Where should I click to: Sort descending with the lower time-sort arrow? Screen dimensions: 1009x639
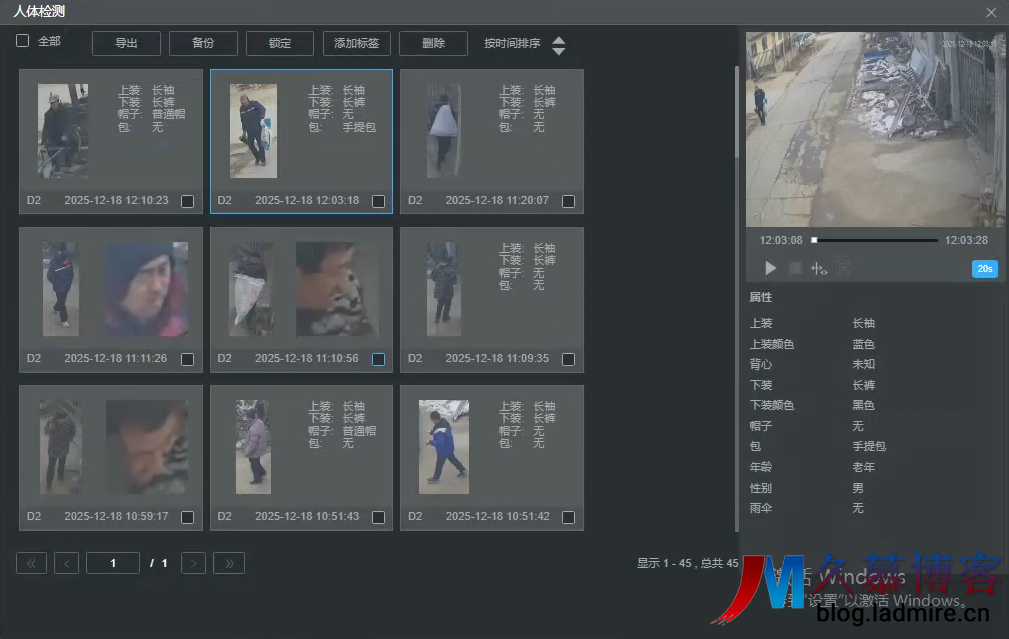point(559,51)
